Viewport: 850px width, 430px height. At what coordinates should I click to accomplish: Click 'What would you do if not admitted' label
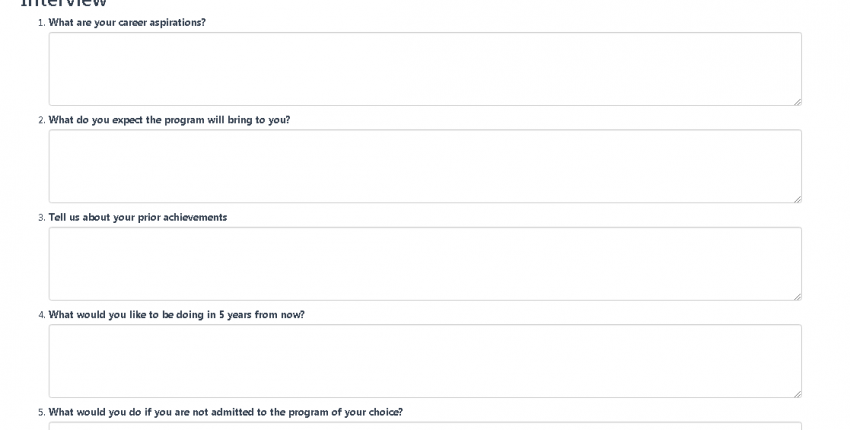coord(226,412)
